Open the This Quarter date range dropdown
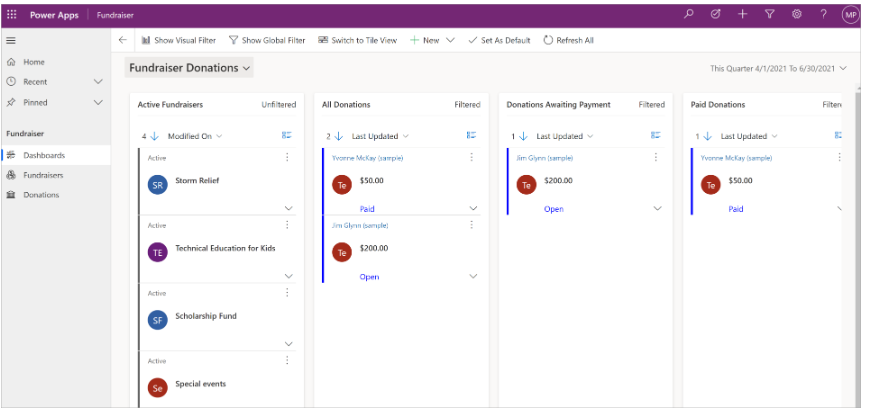This screenshot has height=417, width=871. (778, 68)
